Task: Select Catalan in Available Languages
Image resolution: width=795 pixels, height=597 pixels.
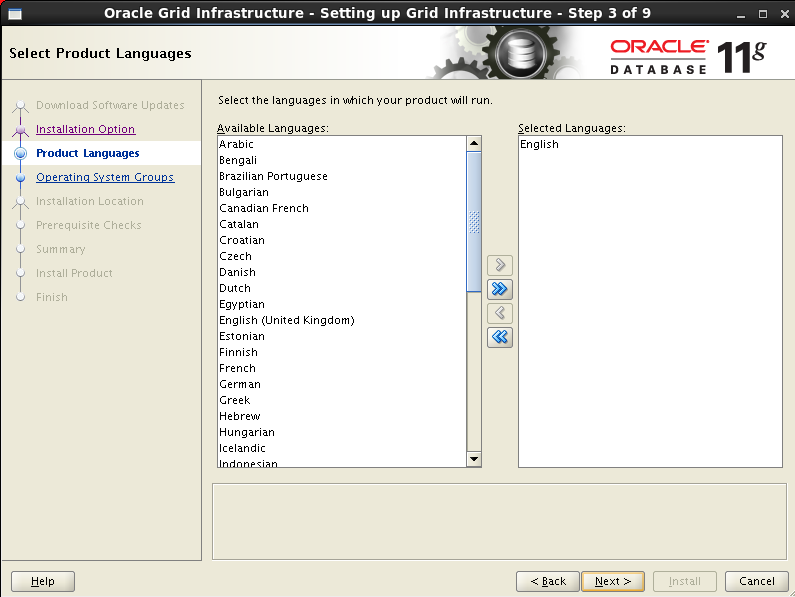Action: pyautogui.click(x=341, y=224)
